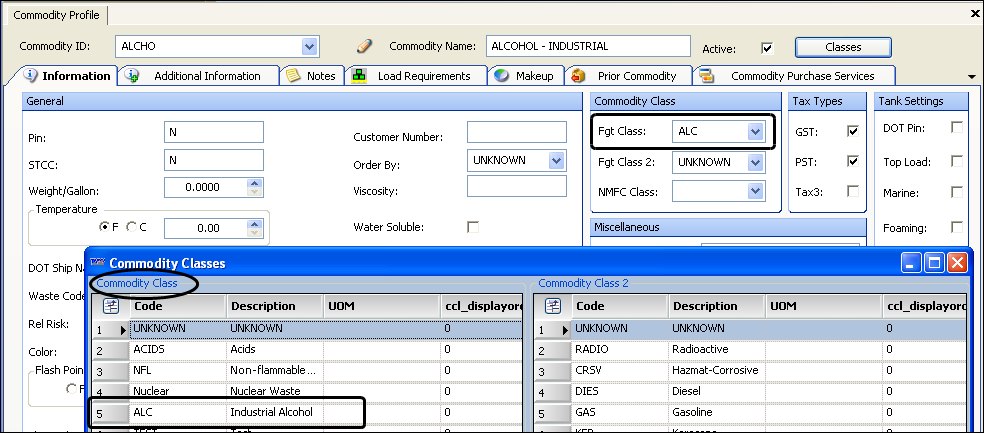Open the Order By dropdown
The width and height of the screenshot is (984, 433).
pyautogui.click(x=556, y=160)
